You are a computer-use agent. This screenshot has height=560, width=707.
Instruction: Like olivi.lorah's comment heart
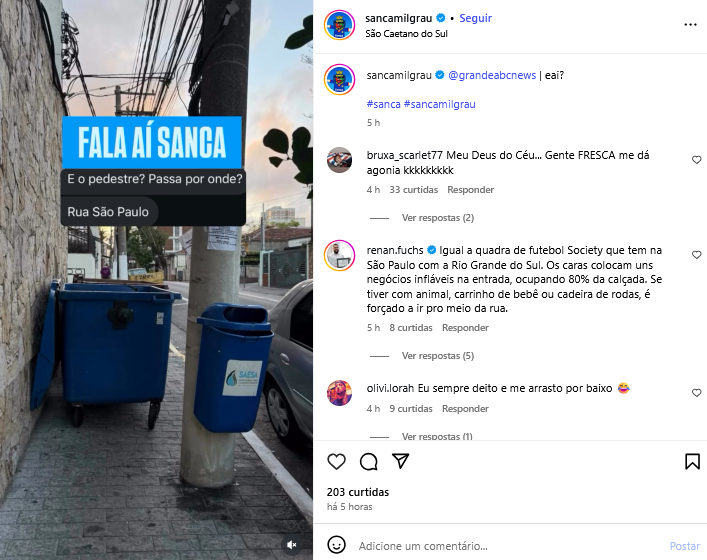point(697,393)
